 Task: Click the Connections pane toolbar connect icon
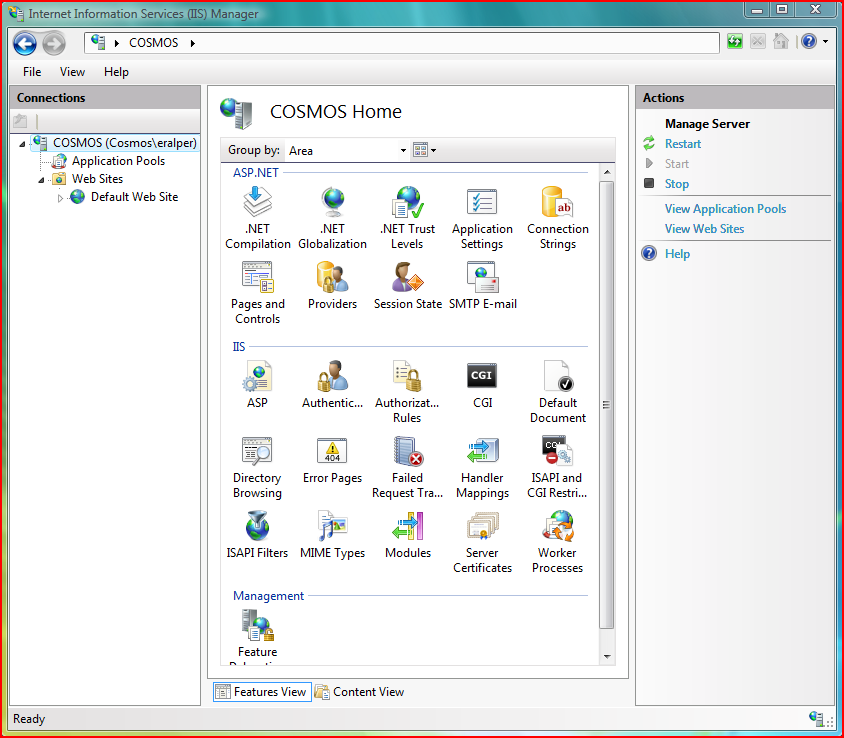tap(20, 121)
